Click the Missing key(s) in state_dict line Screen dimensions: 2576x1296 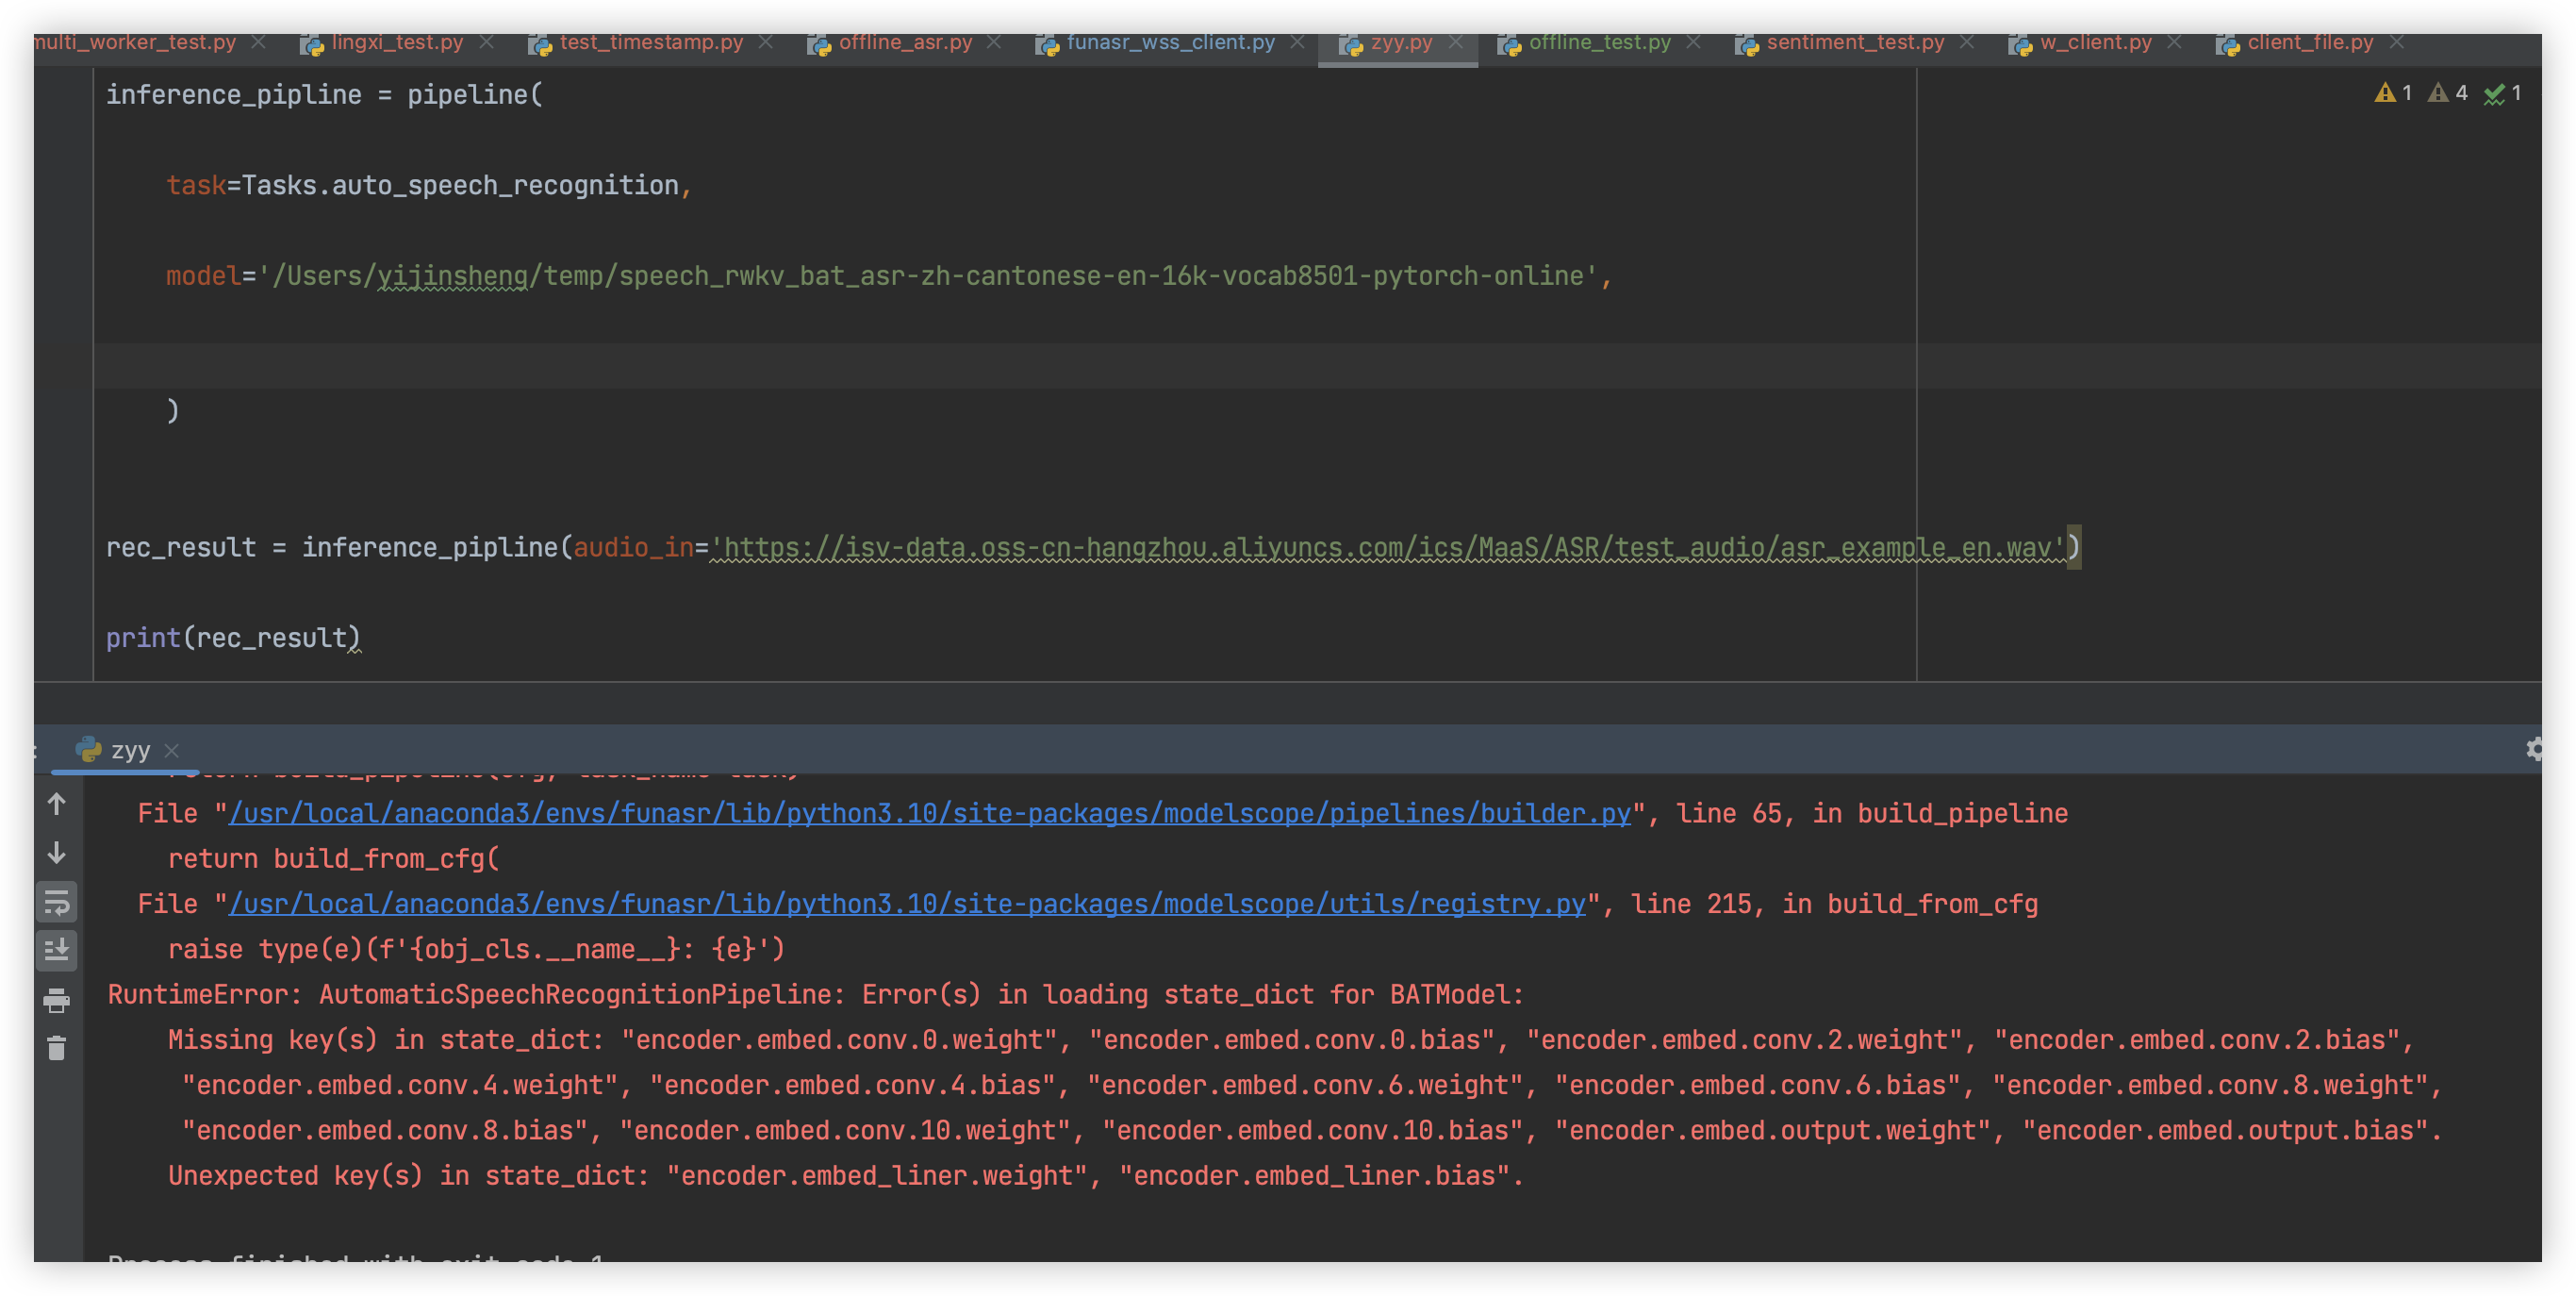pyautogui.click(x=1291, y=1040)
